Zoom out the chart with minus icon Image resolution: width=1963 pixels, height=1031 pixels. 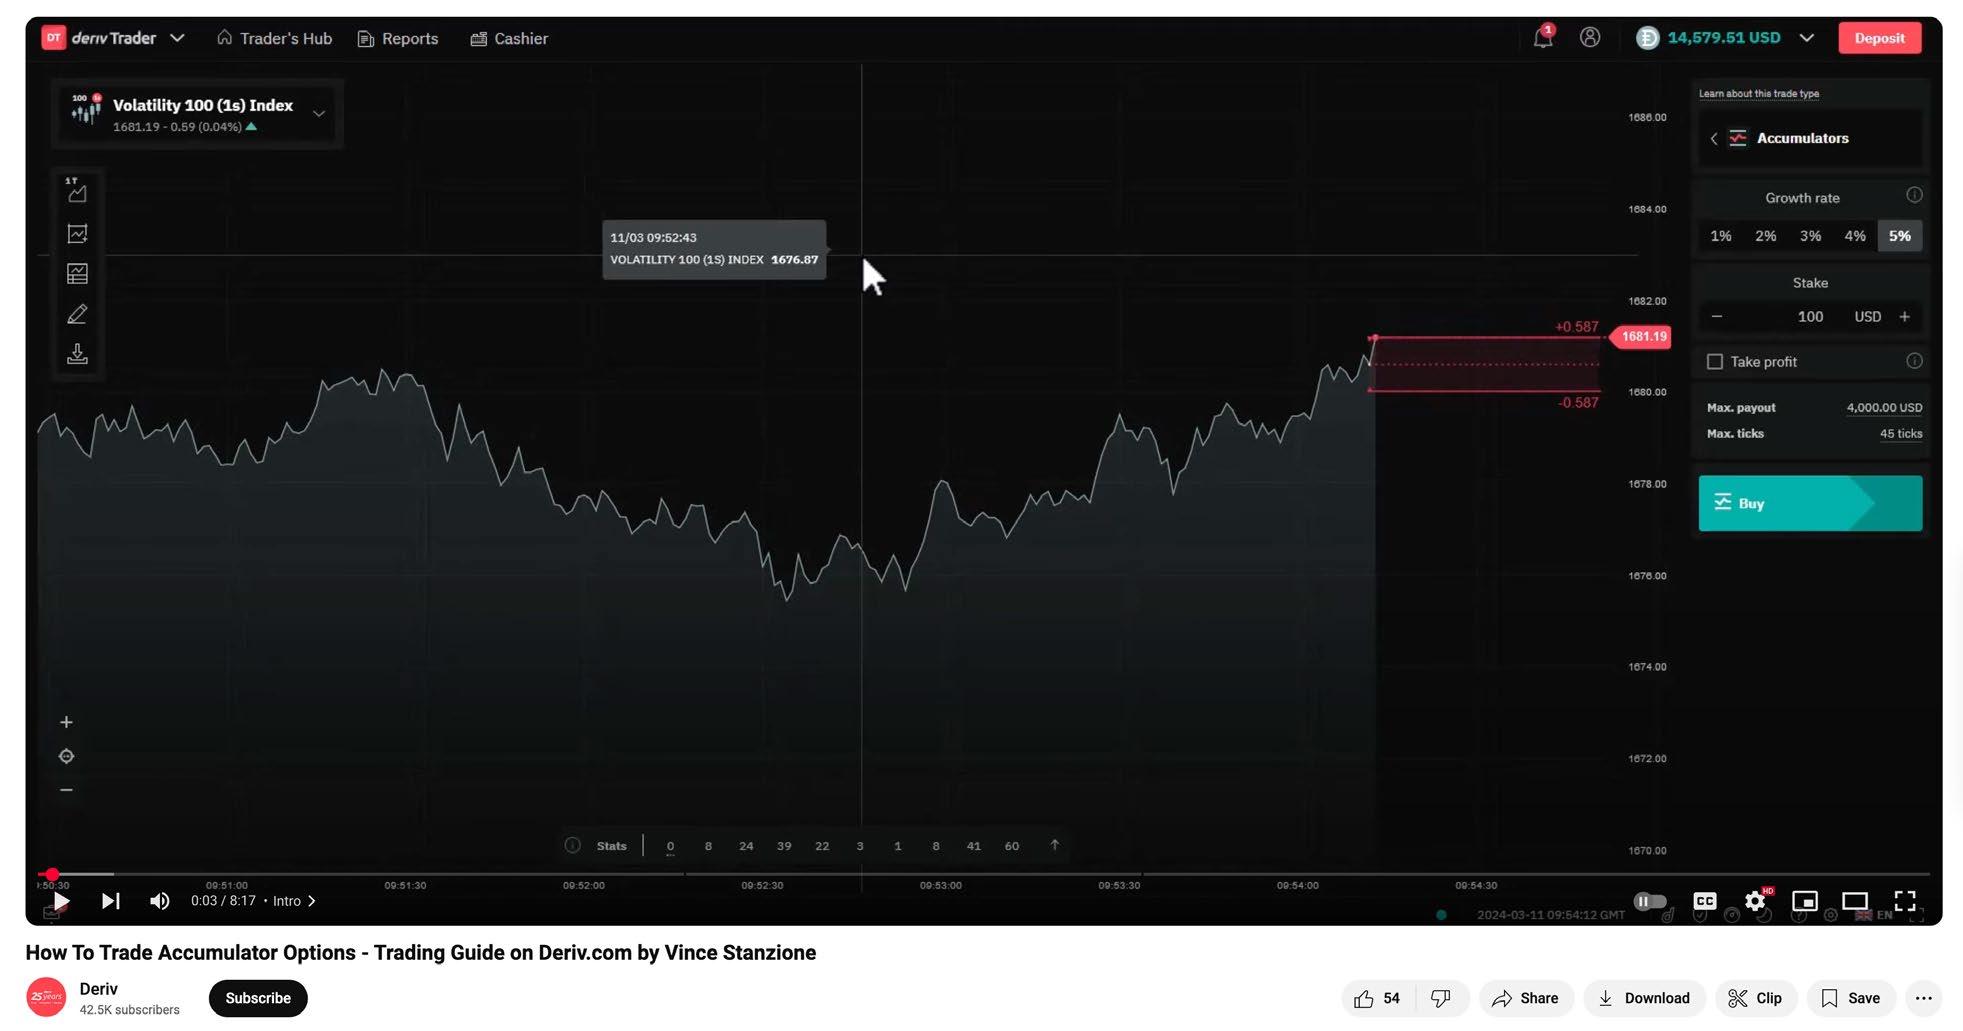coord(66,790)
